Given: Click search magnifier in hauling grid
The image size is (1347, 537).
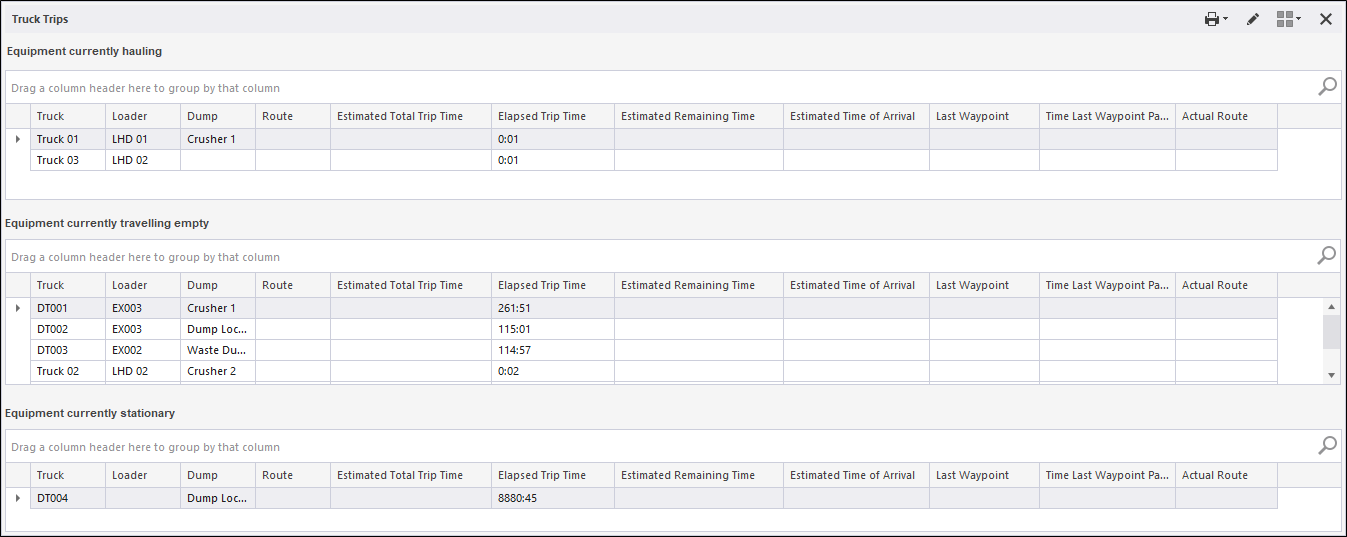Looking at the screenshot, I should 1327,87.
